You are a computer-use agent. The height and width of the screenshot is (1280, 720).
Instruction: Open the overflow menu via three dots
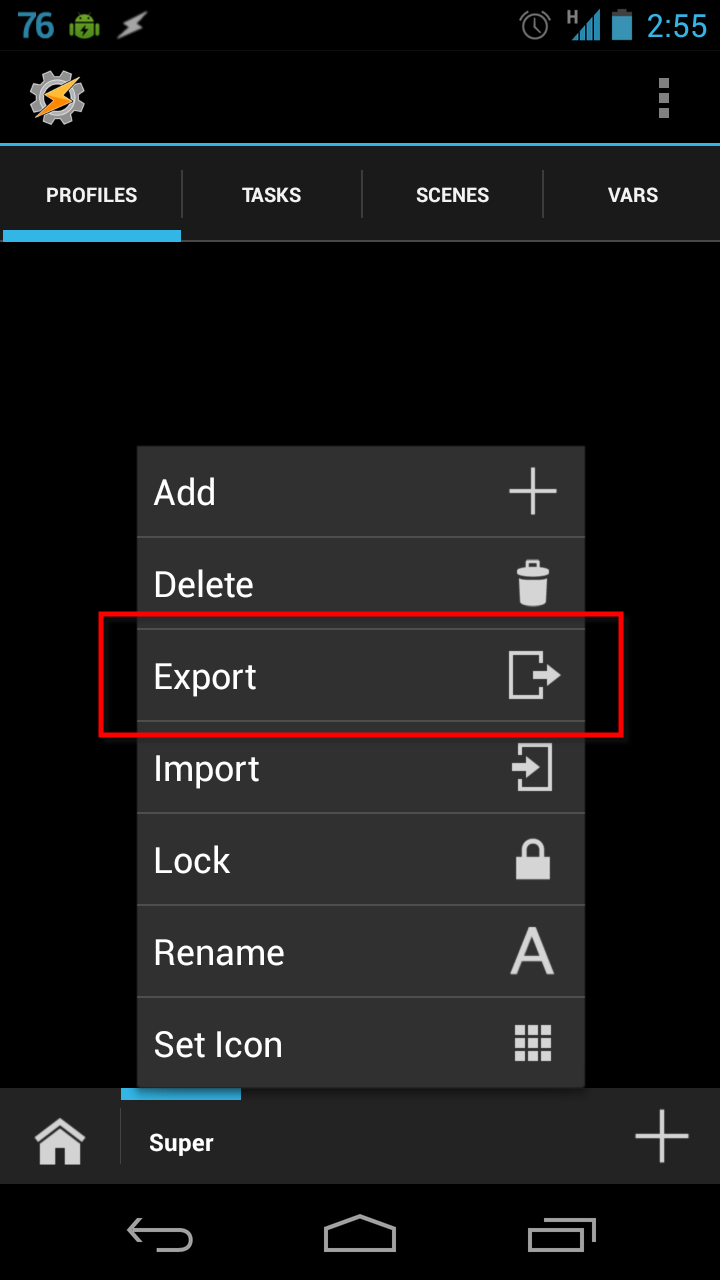point(663,97)
